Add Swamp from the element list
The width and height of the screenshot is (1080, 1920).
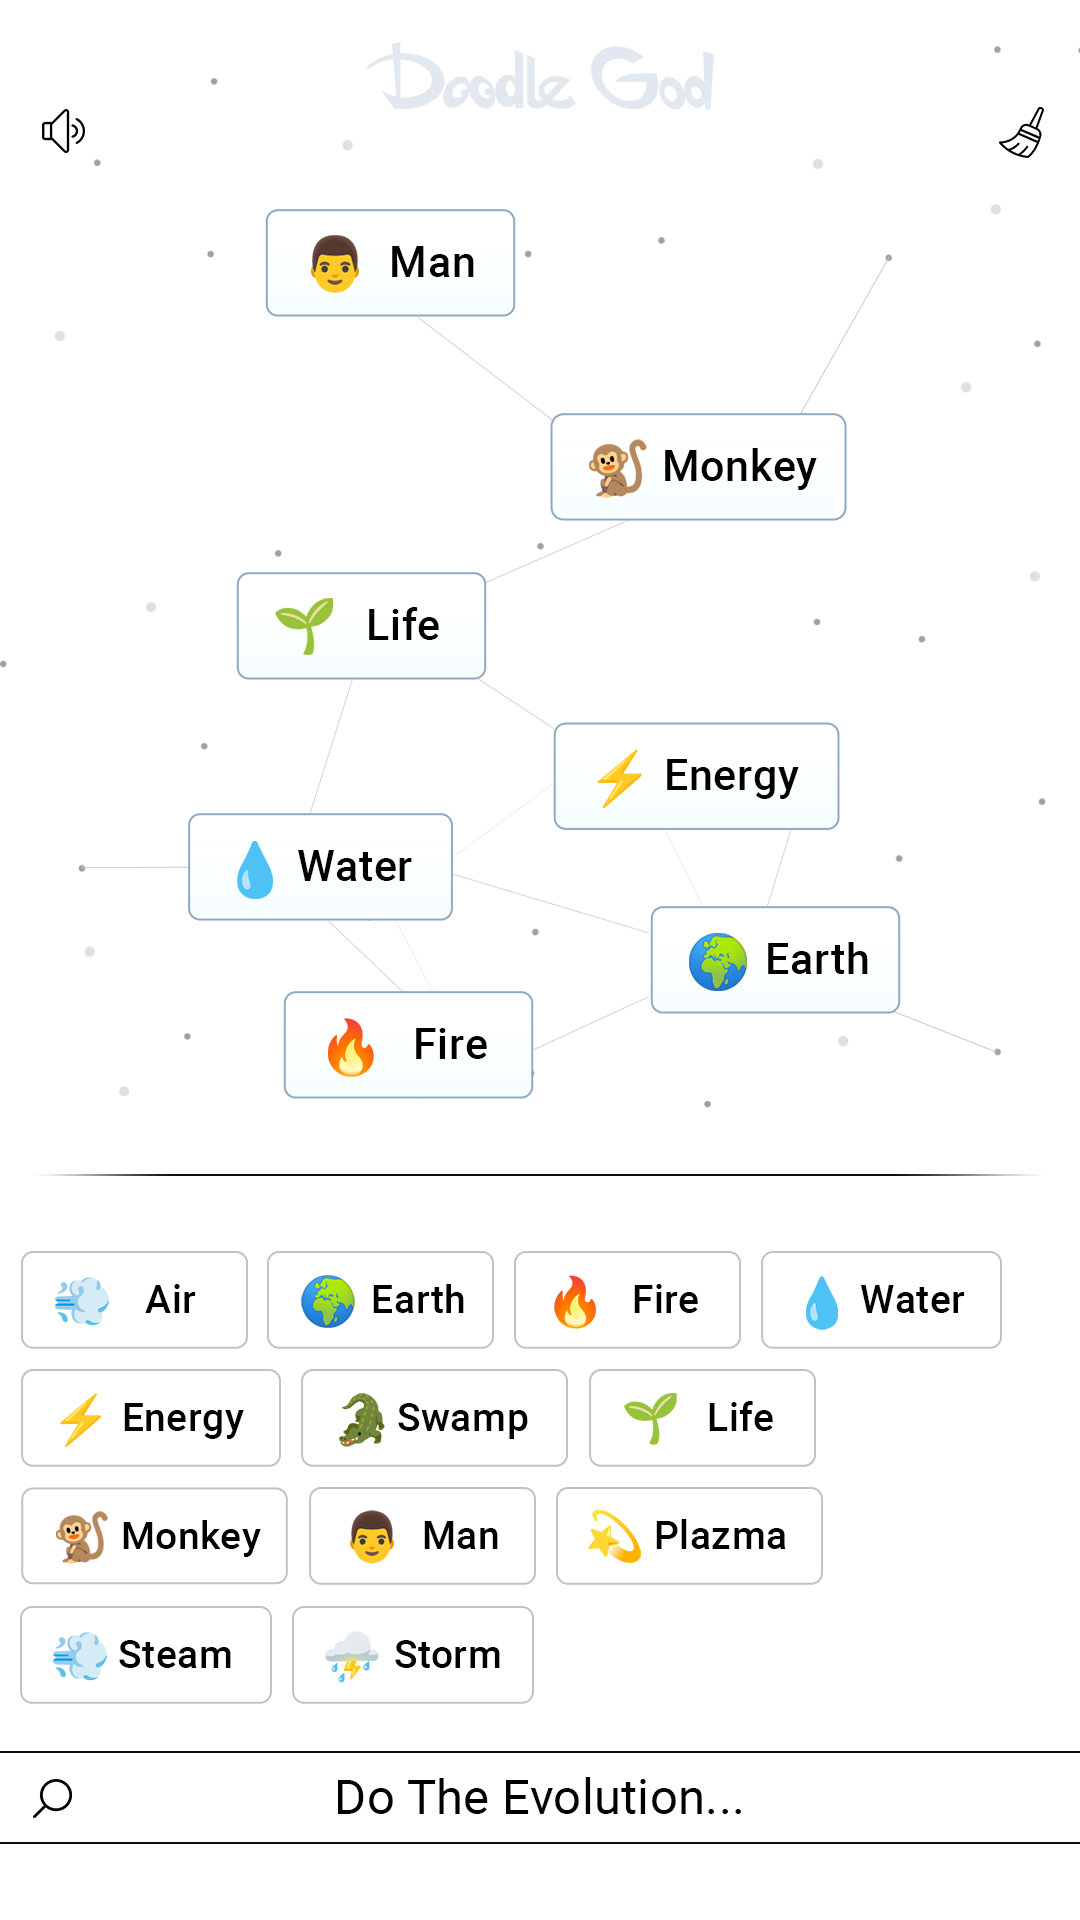coord(434,1418)
